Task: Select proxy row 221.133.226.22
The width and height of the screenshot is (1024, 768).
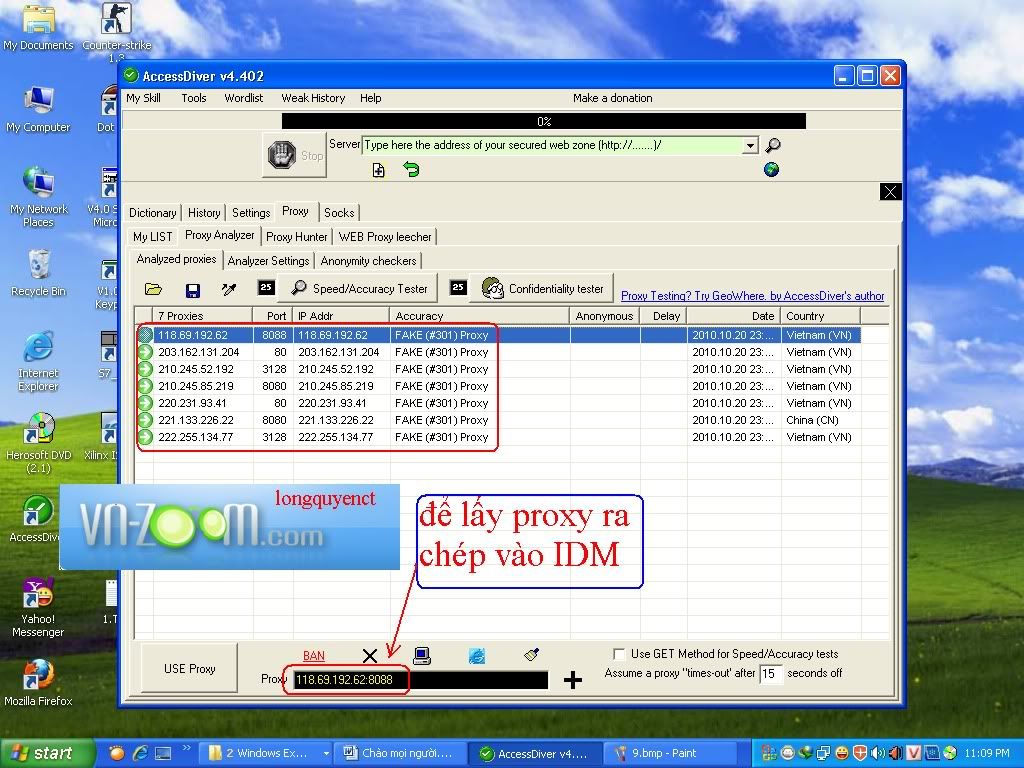Action: [498, 420]
